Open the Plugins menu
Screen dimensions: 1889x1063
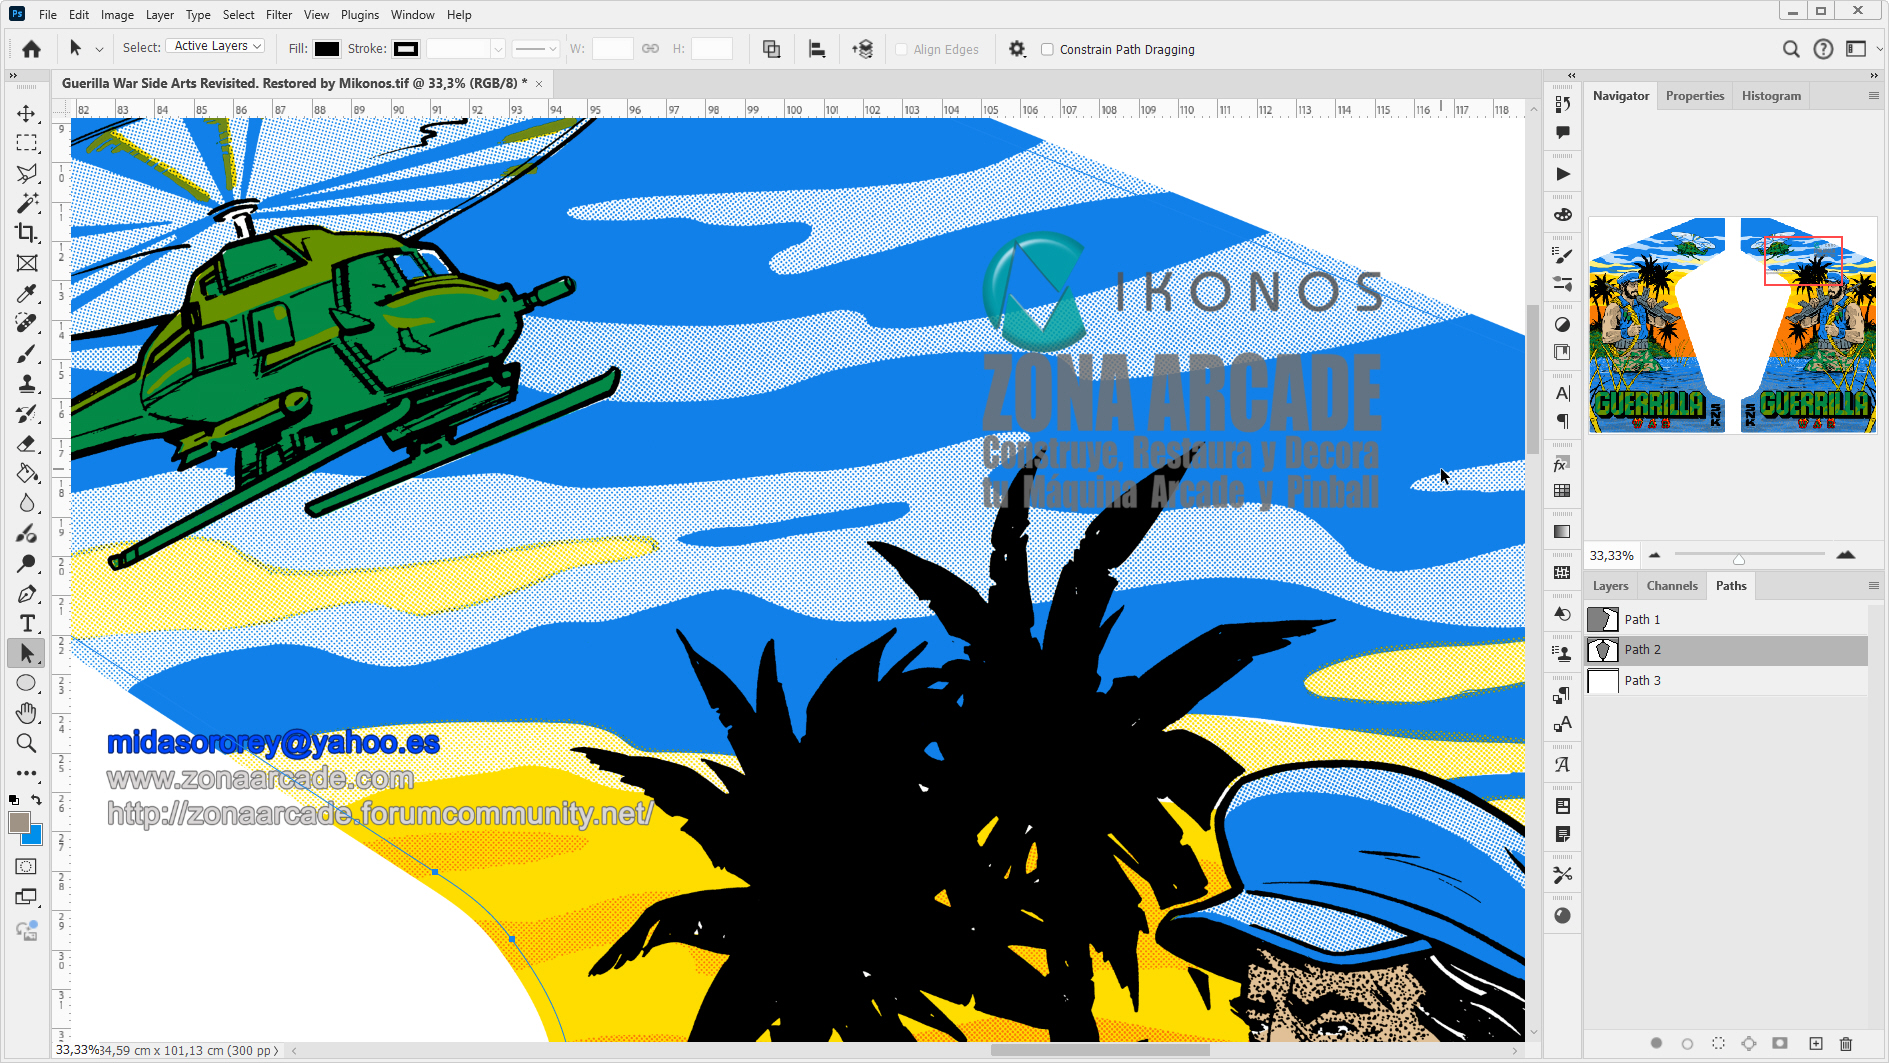(360, 15)
